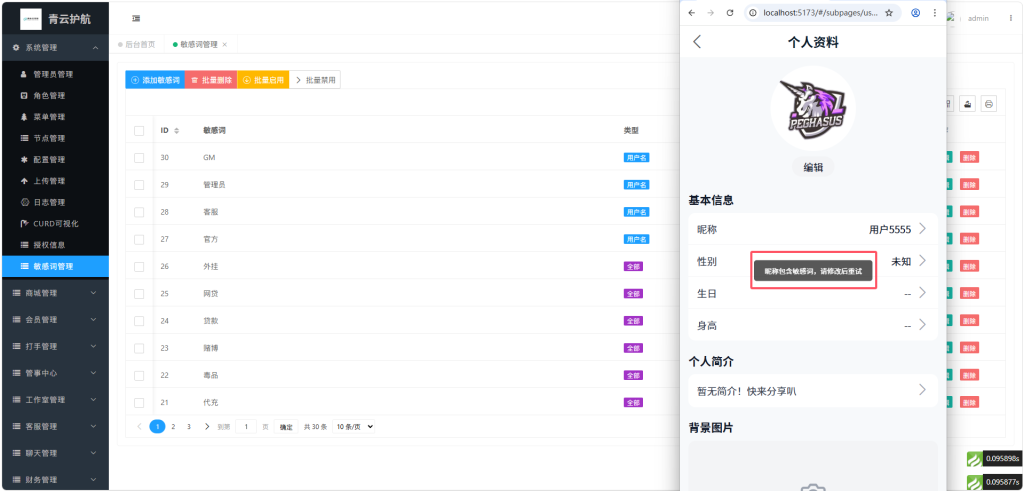Image resolution: width=1024 pixels, height=491 pixels.
Task: Click the site info icon in address bar
Action: tap(753, 13)
